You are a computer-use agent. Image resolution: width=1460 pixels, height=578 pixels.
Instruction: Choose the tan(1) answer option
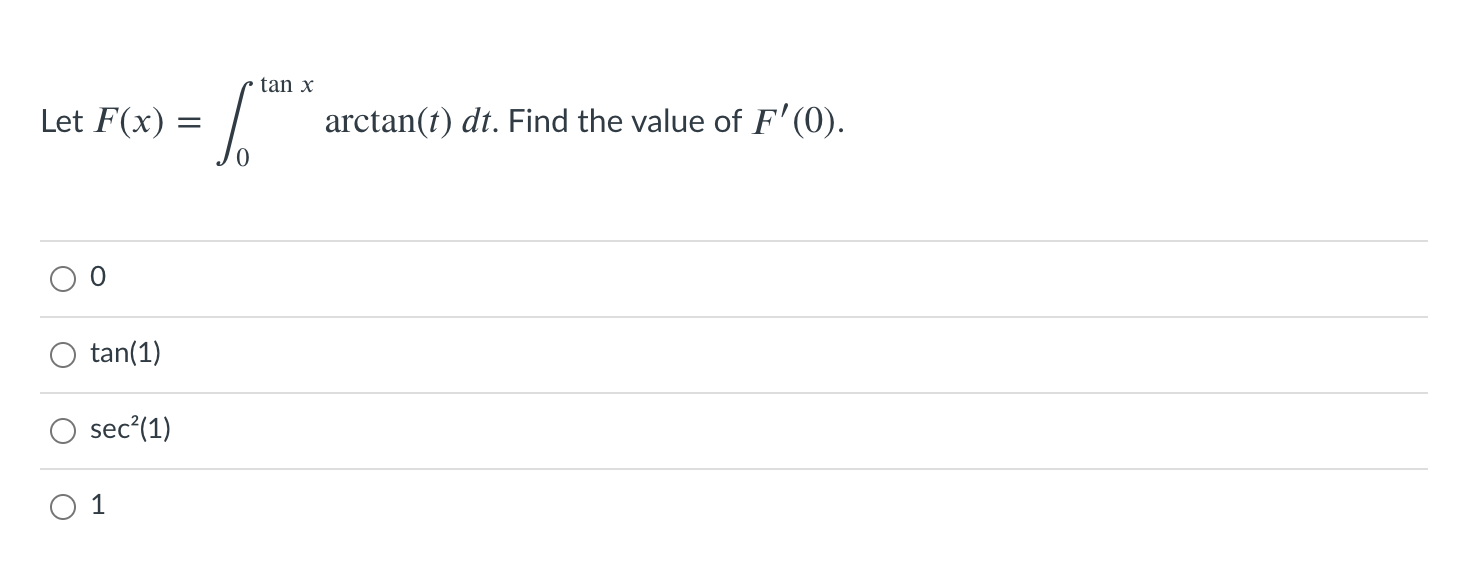(63, 355)
